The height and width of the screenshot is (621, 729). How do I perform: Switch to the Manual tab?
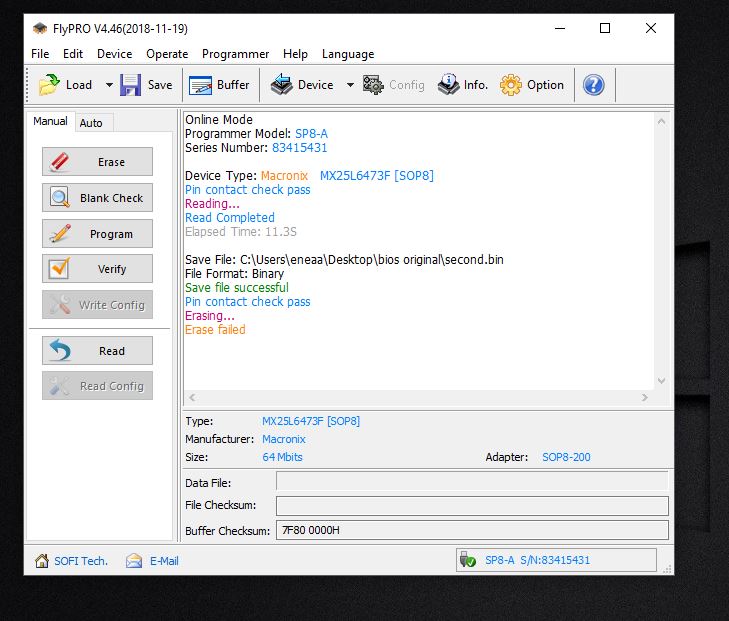(x=50, y=121)
